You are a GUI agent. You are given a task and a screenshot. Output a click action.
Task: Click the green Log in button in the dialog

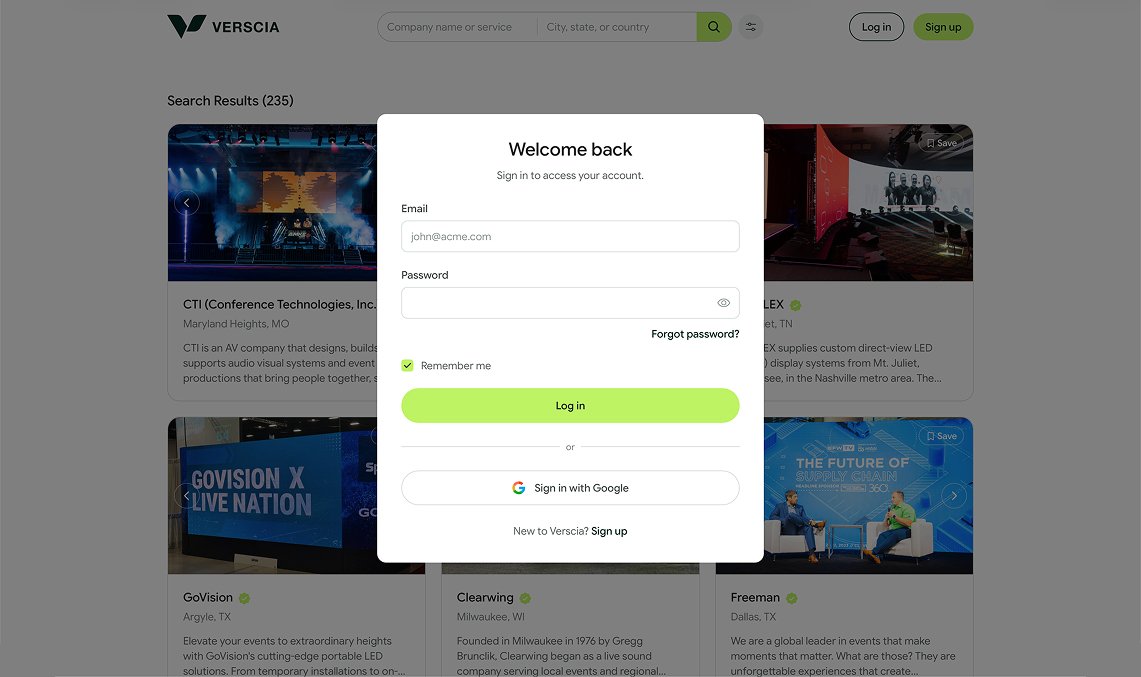click(x=570, y=405)
